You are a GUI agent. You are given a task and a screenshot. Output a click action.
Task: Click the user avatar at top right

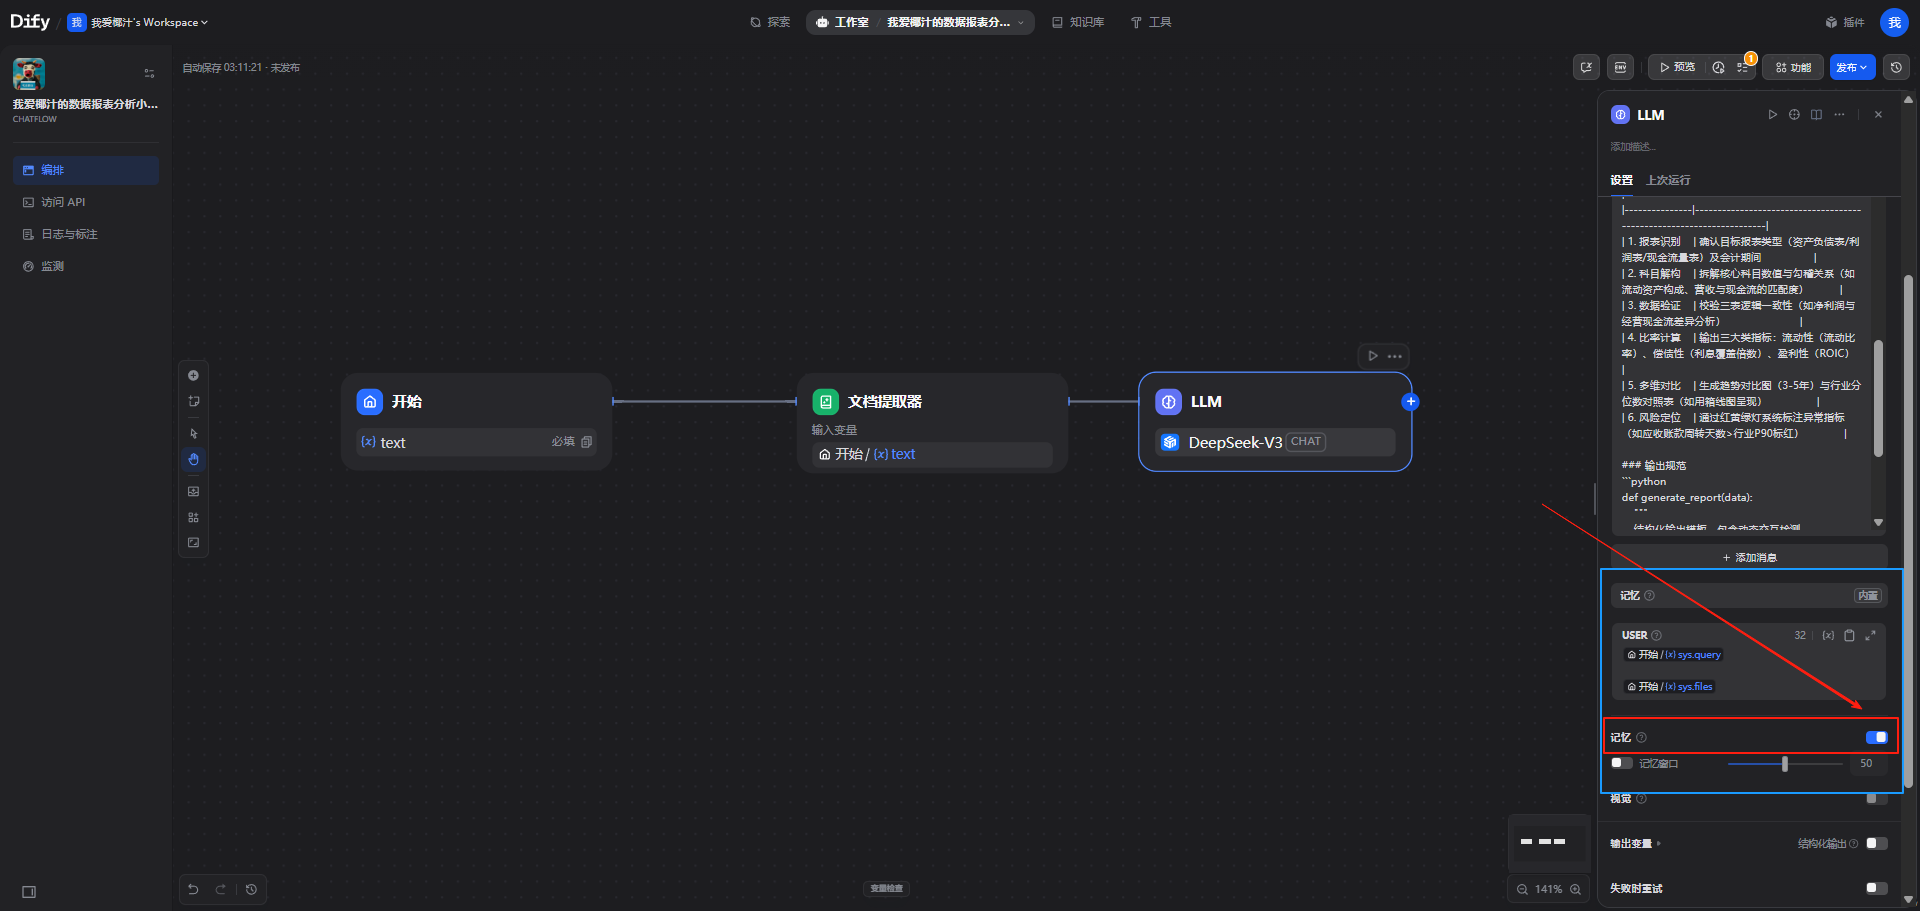pyautogui.click(x=1894, y=22)
